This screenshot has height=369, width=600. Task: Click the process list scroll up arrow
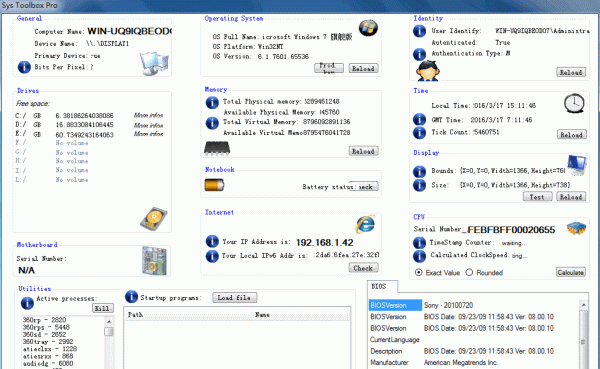[109, 322]
